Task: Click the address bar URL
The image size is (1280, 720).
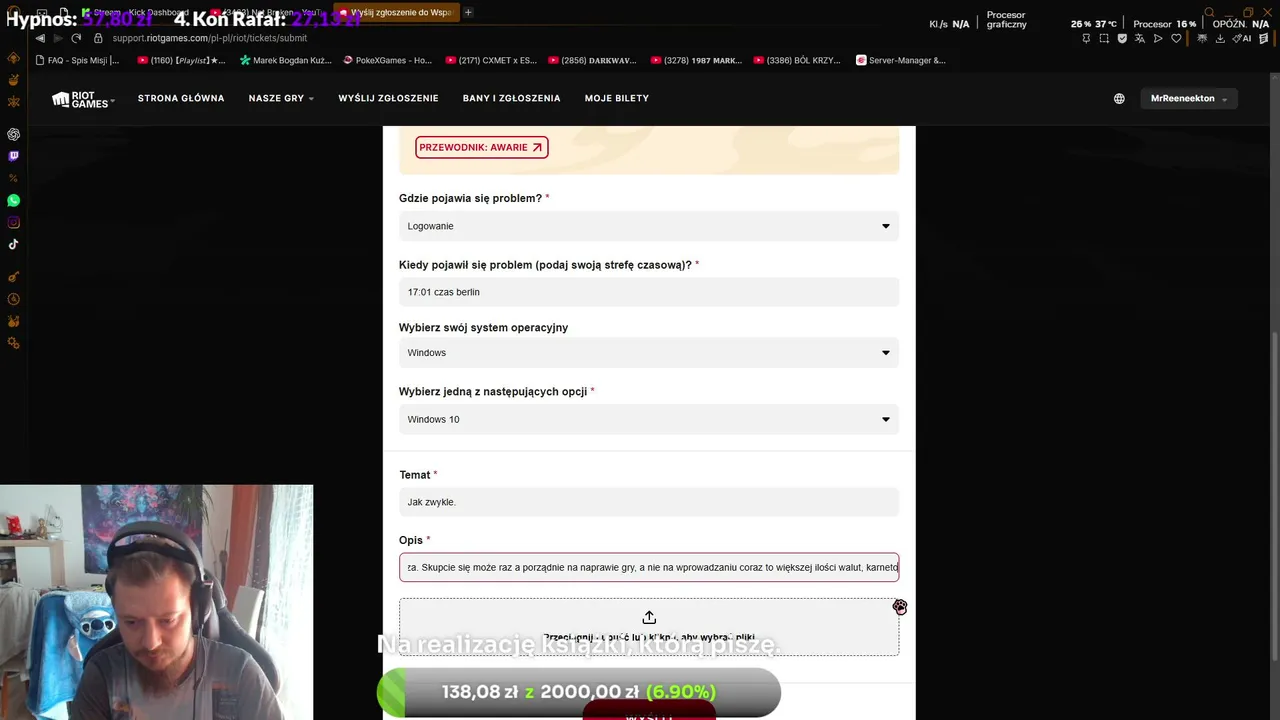Action: tap(210, 38)
